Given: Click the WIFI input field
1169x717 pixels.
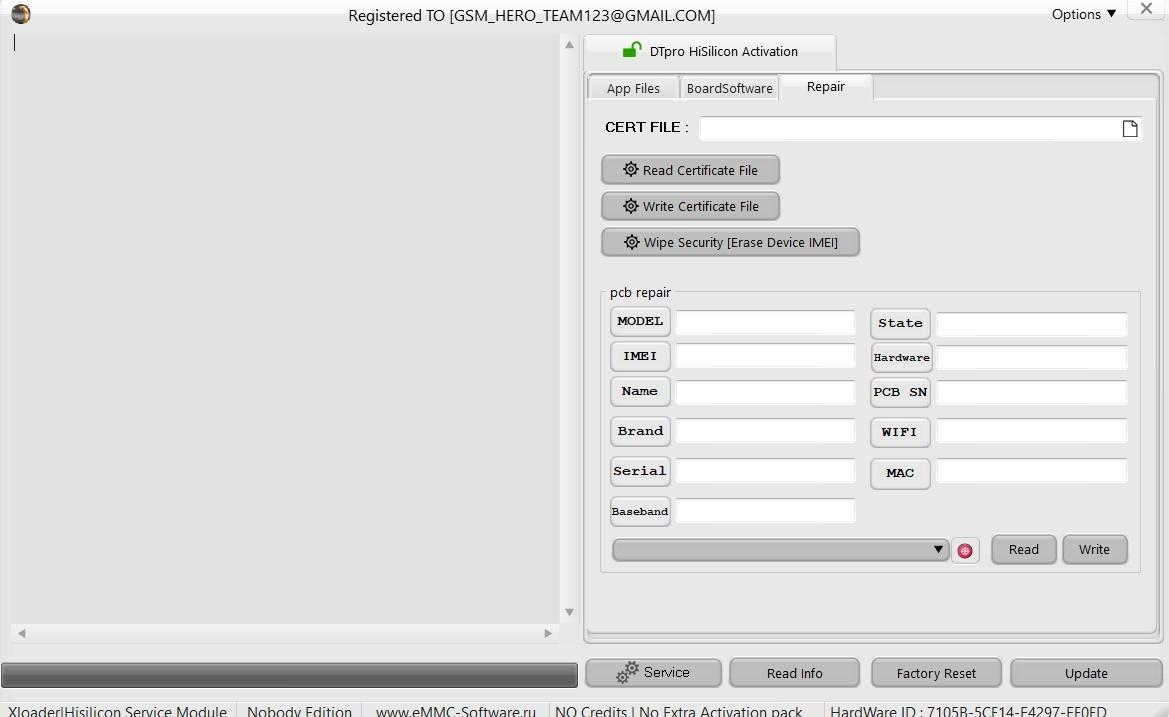Looking at the screenshot, I should (x=1031, y=430).
